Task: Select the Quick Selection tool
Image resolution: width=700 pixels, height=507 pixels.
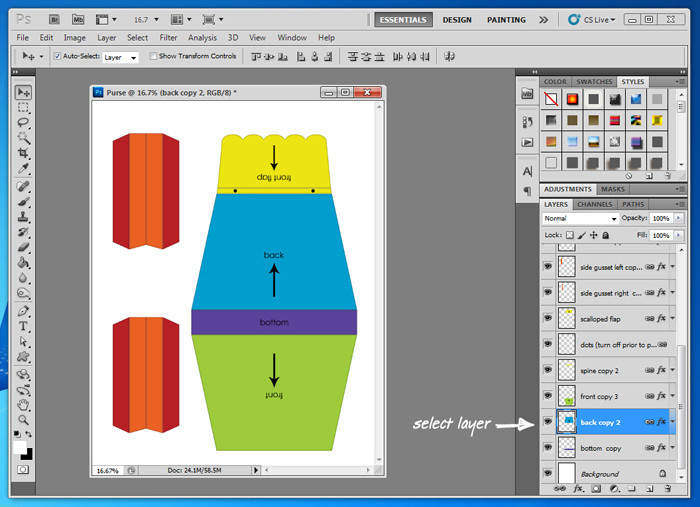Action: [x=23, y=138]
